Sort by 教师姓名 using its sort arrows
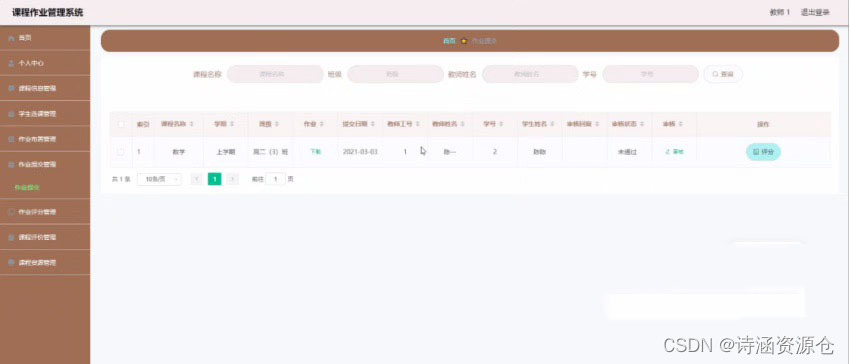 pyautogui.click(x=462, y=124)
